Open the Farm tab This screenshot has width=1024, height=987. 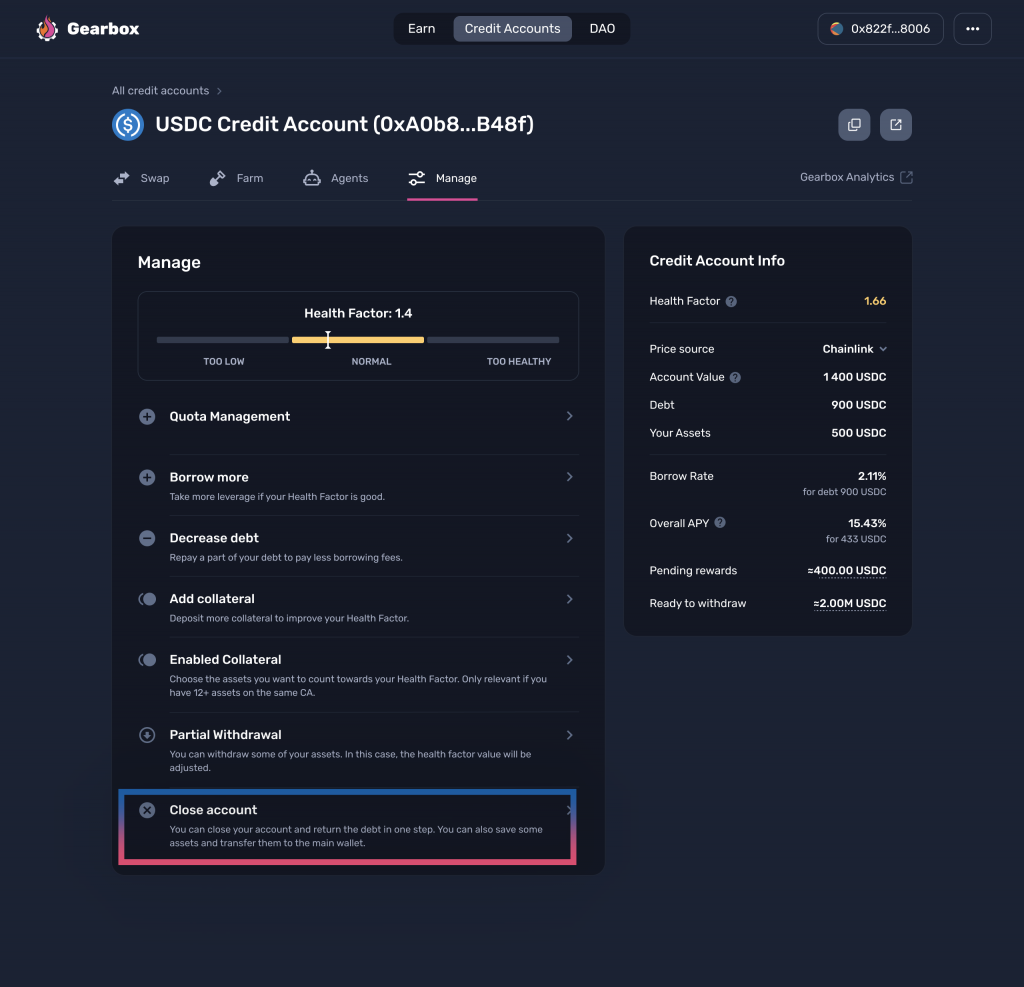pyautogui.click(x=236, y=178)
